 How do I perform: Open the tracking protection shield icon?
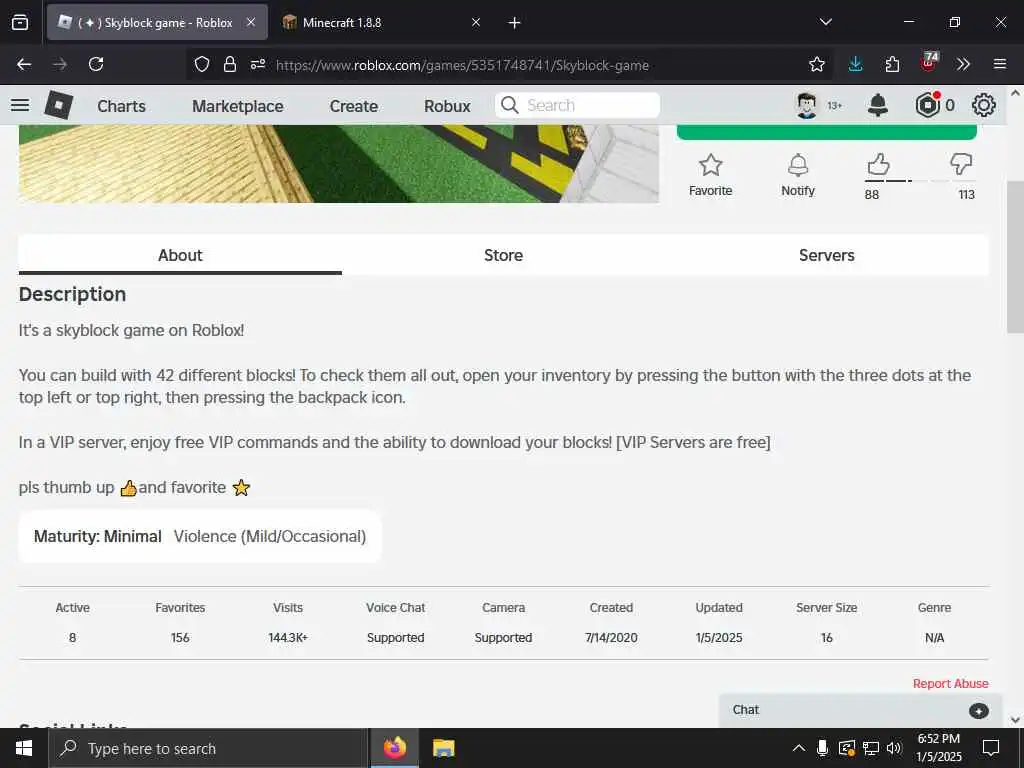pos(202,64)
